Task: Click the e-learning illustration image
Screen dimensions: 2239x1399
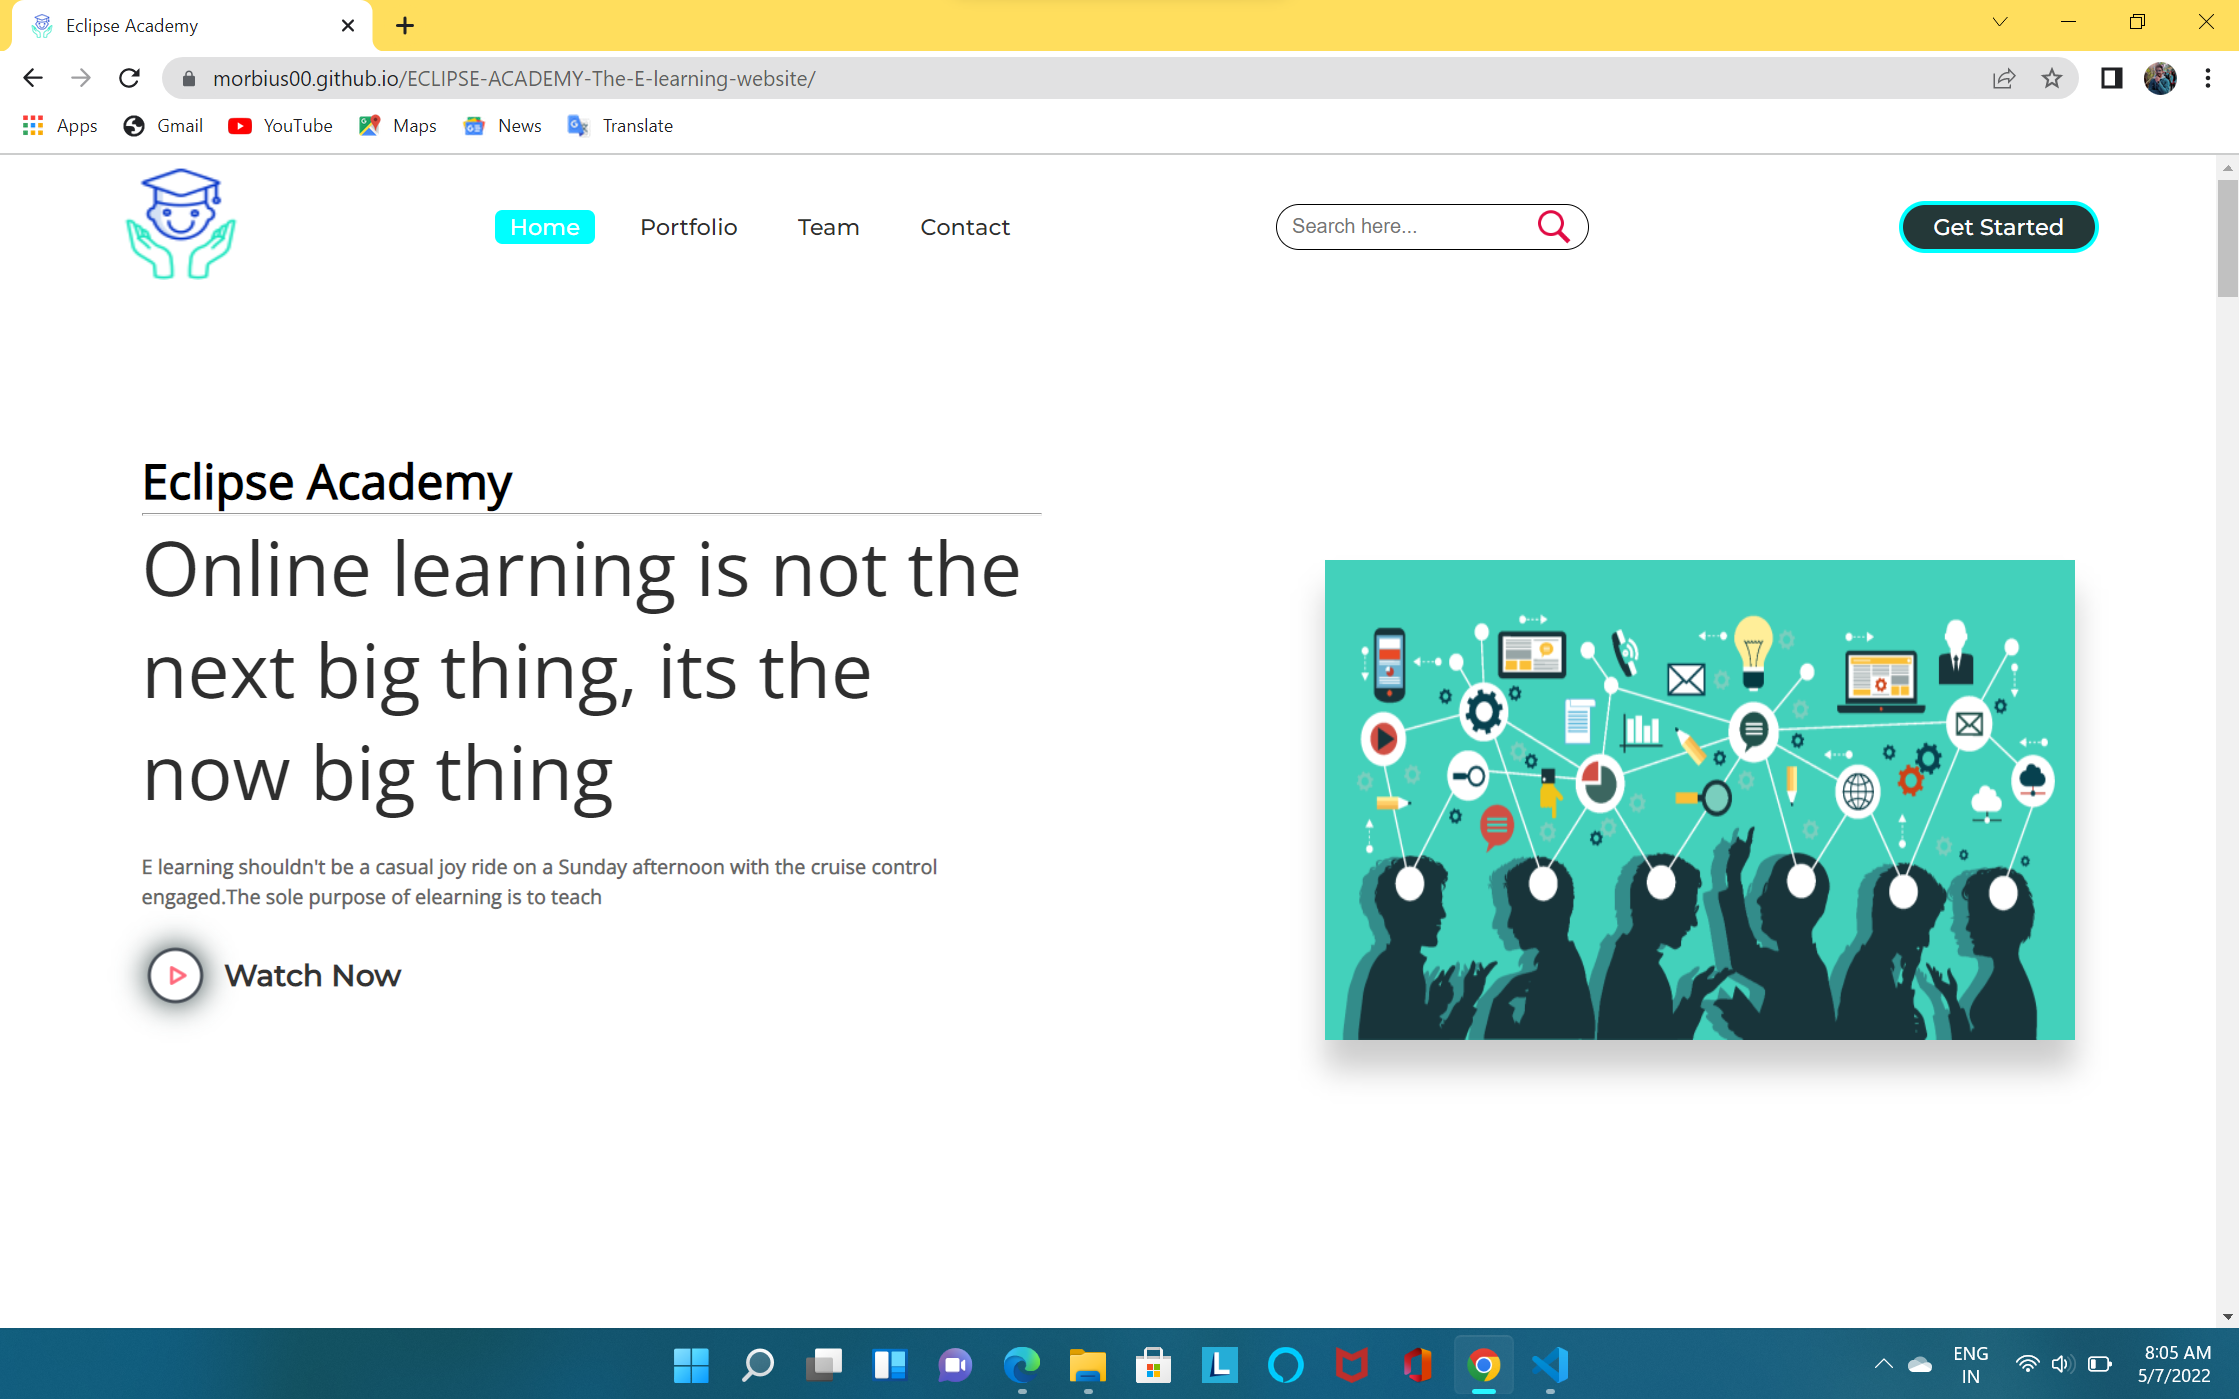Action: [x=1699, y=799]
